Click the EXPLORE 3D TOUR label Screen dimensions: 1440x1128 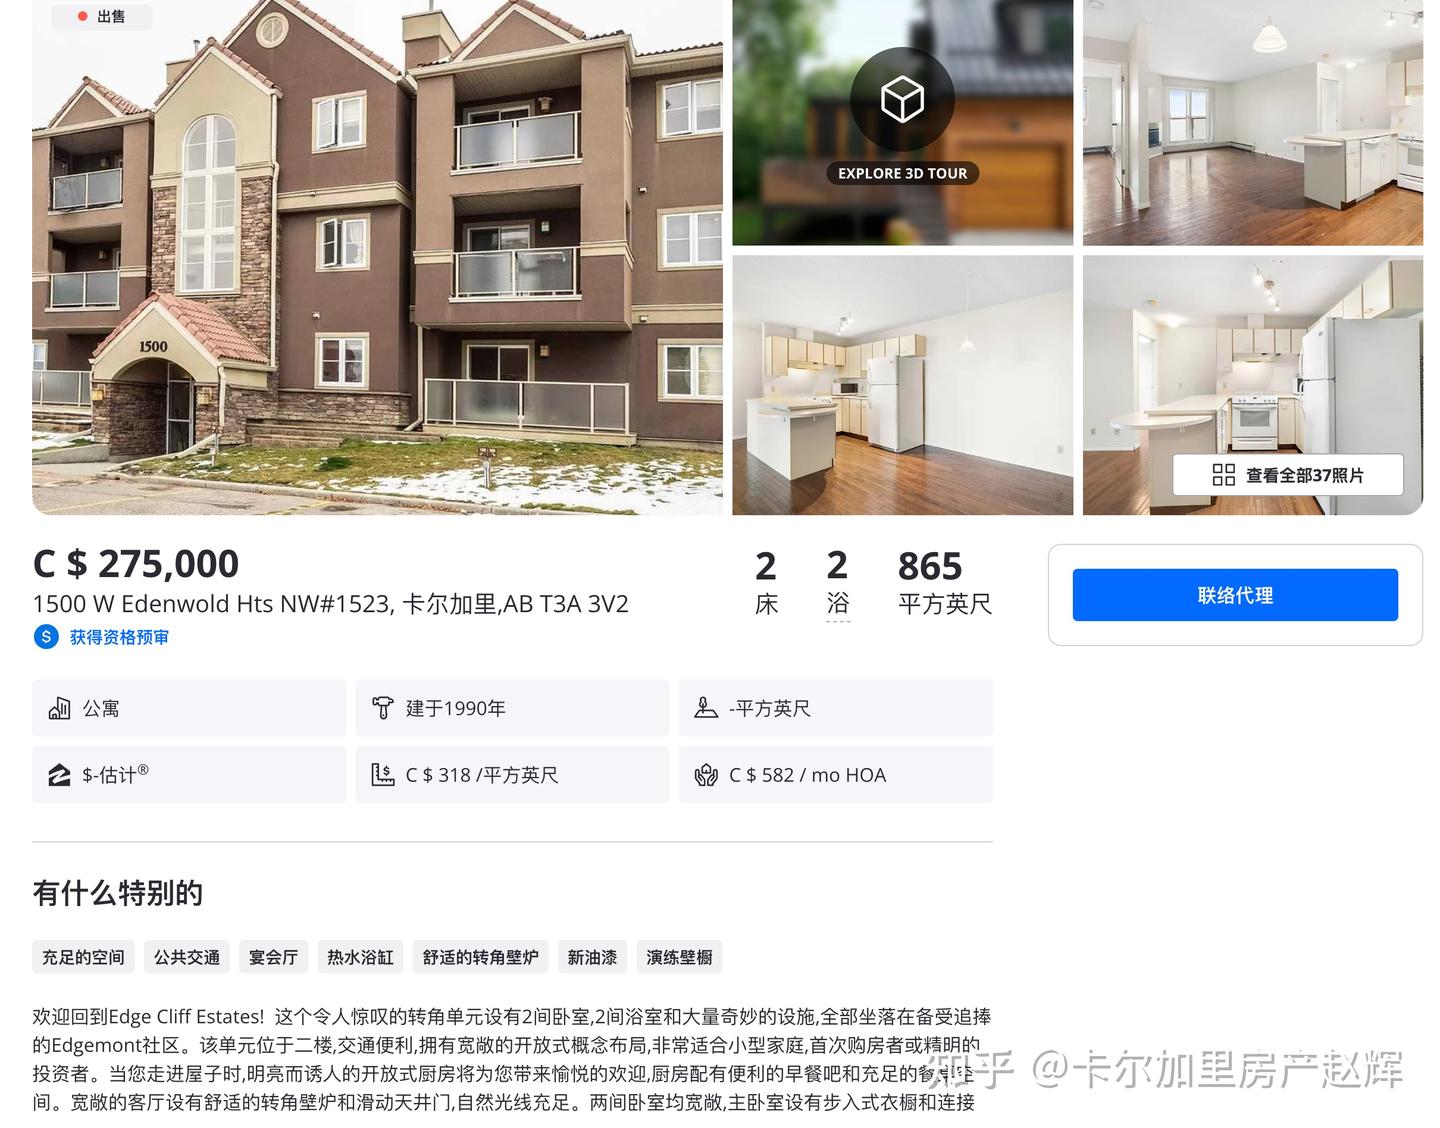(x=902, y=173)
